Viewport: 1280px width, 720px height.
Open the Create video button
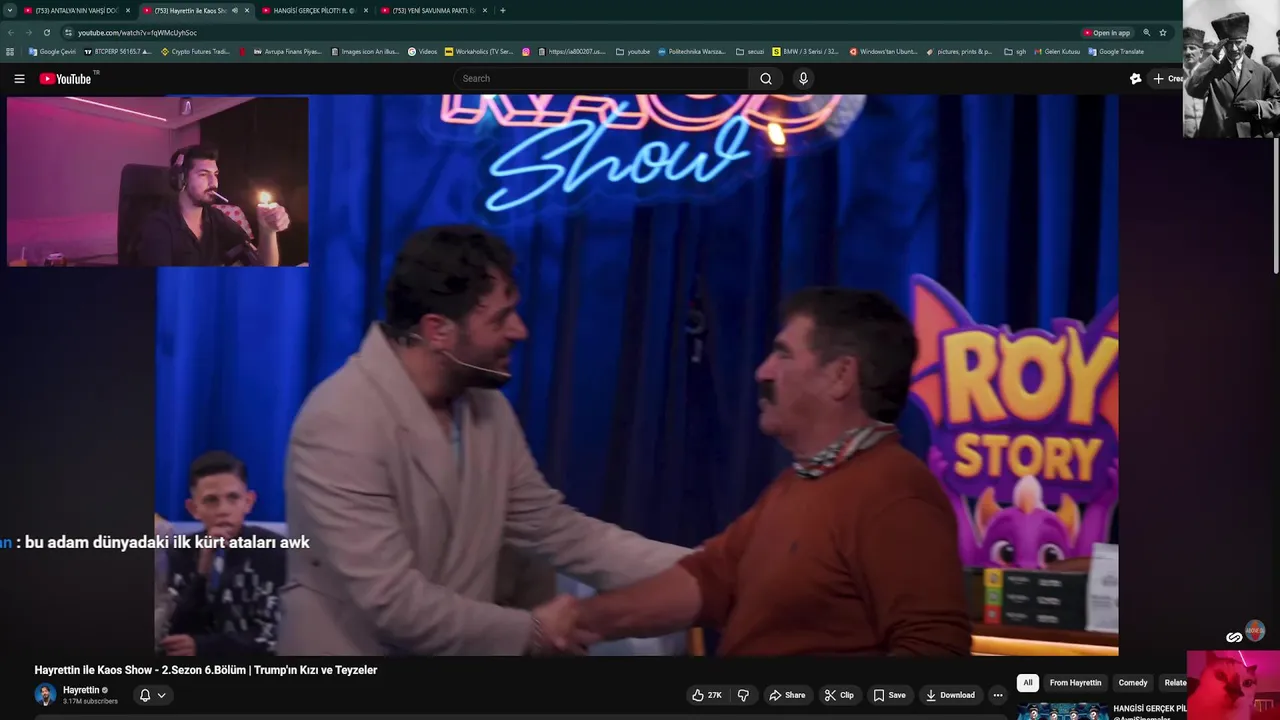[1167, 79]
